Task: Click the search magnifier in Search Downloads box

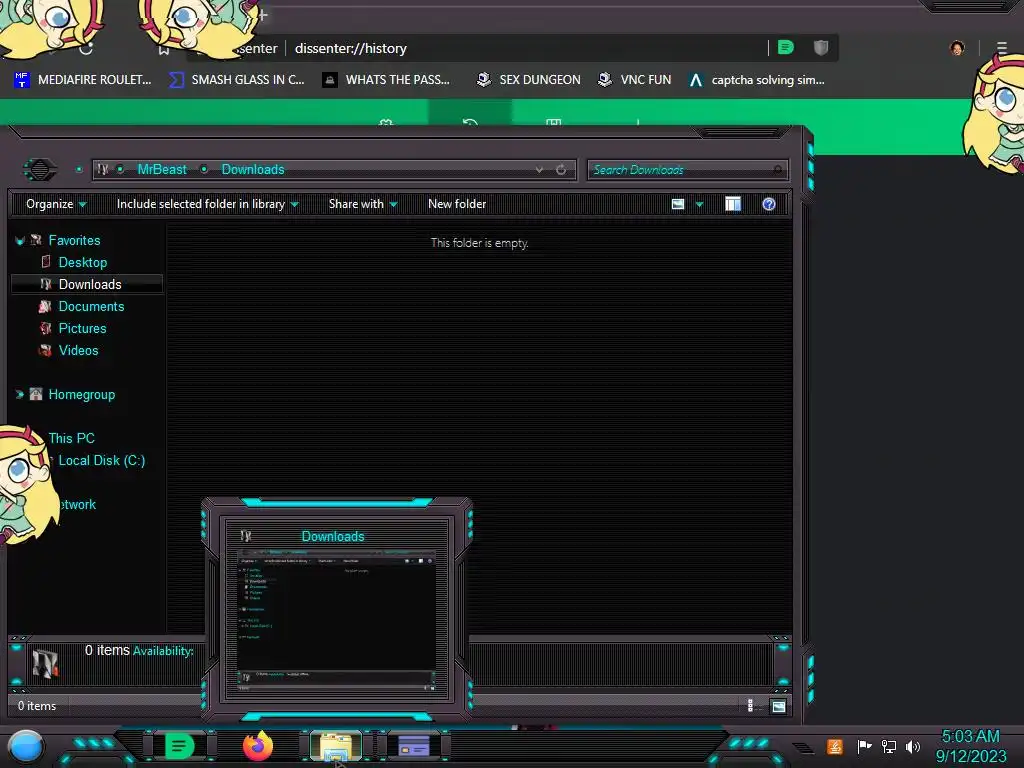Action: 778,170
